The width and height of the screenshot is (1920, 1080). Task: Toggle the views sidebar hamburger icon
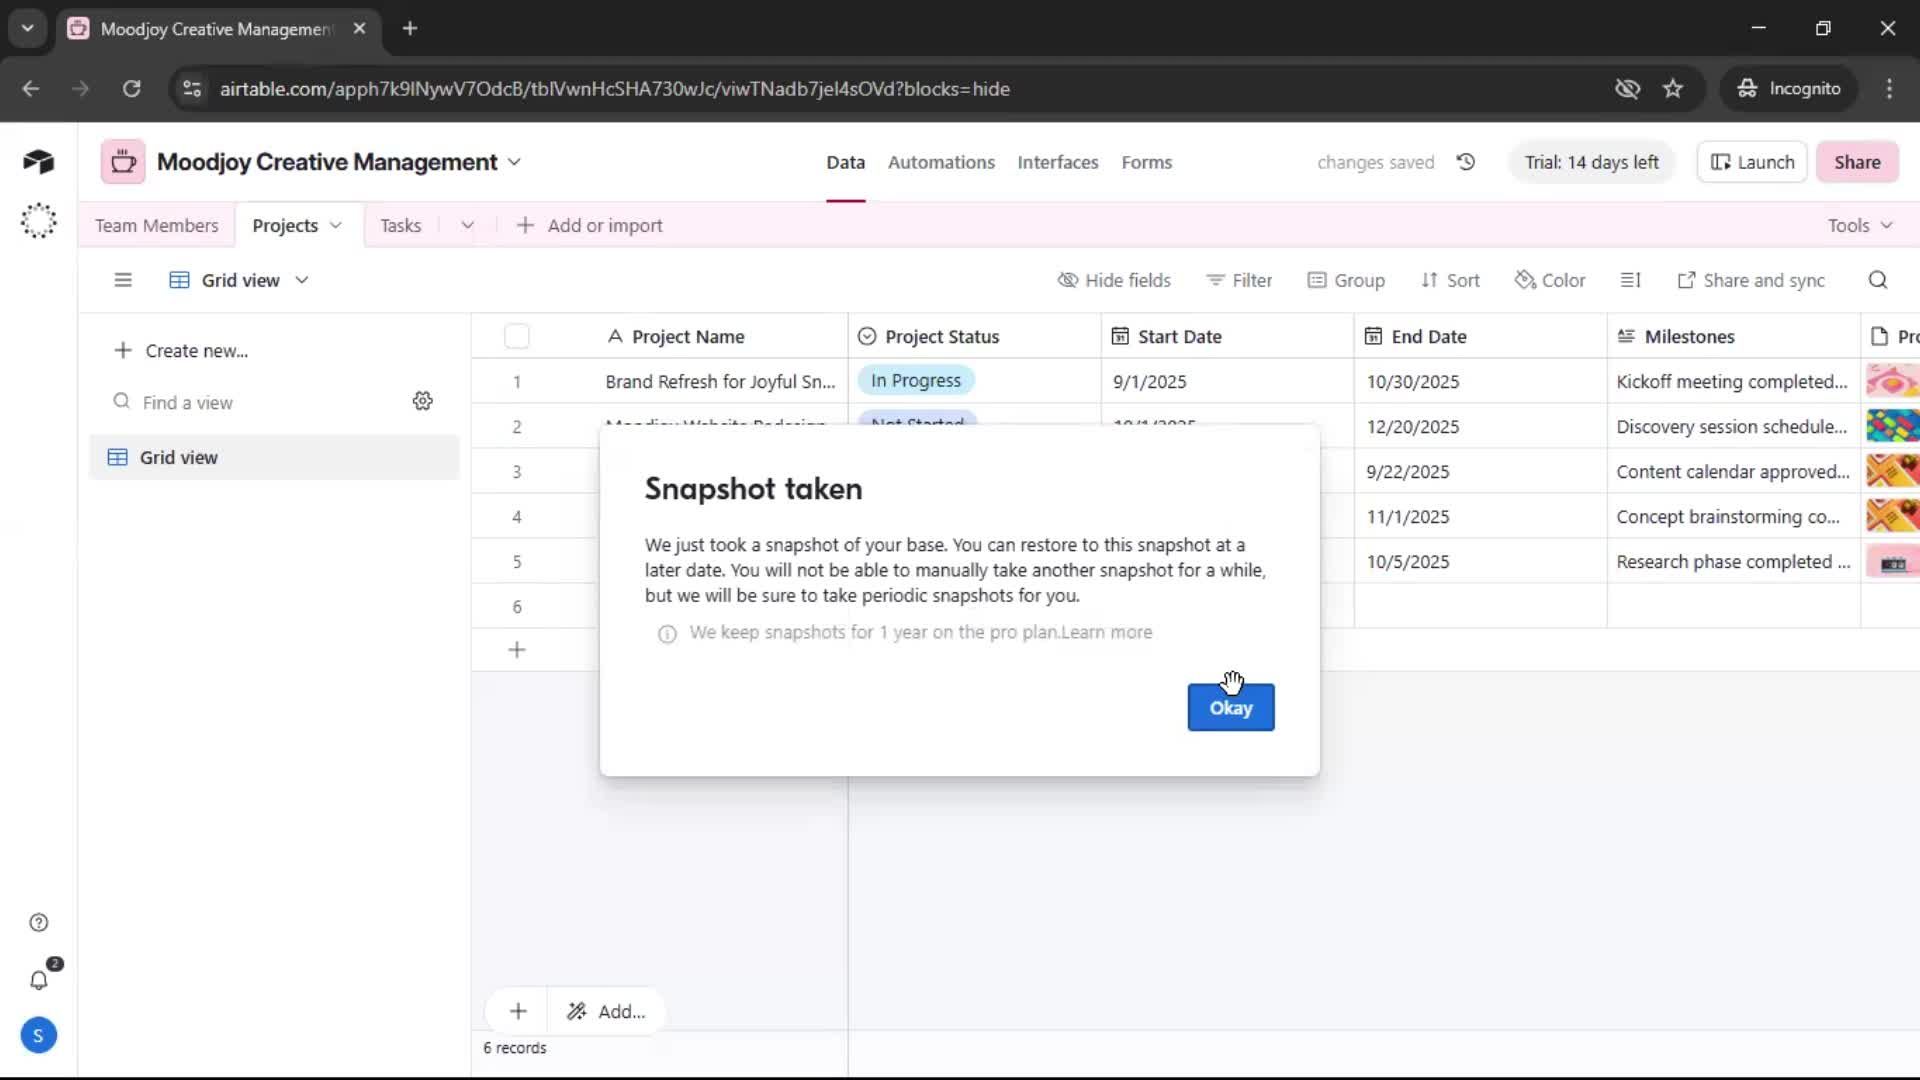coord(123,280)
